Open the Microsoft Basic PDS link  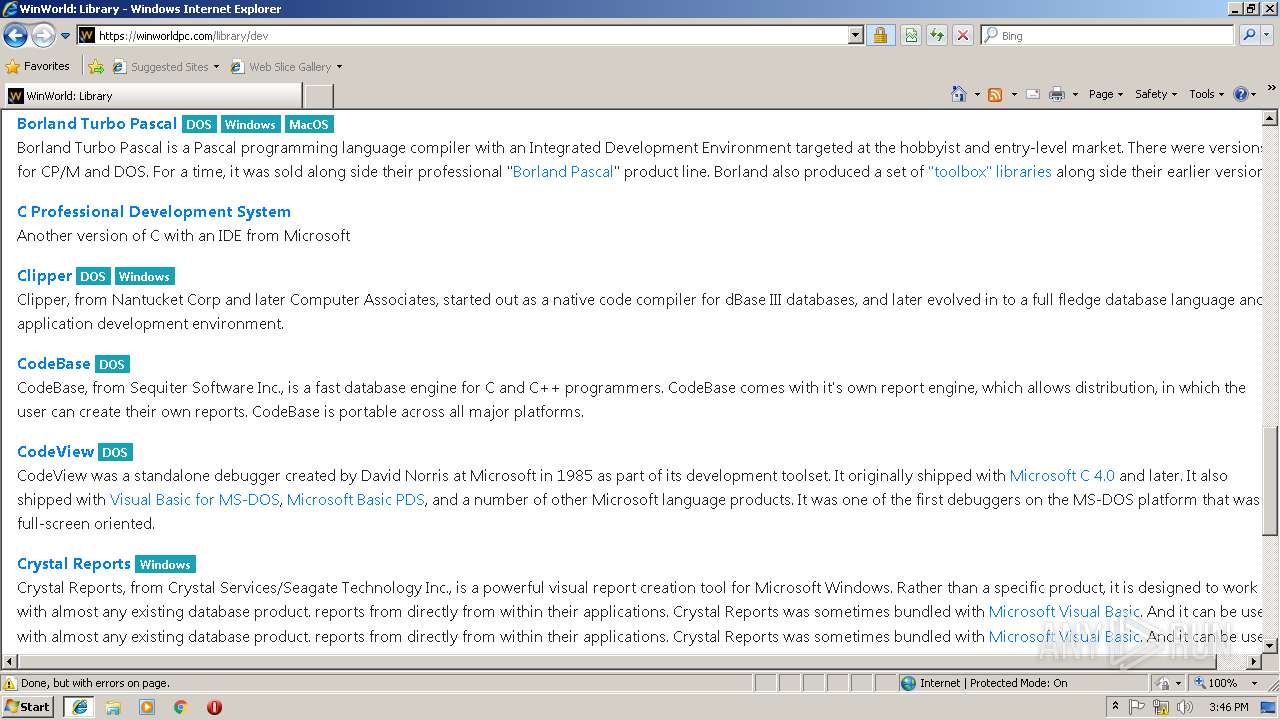click(x=356, y=500)
